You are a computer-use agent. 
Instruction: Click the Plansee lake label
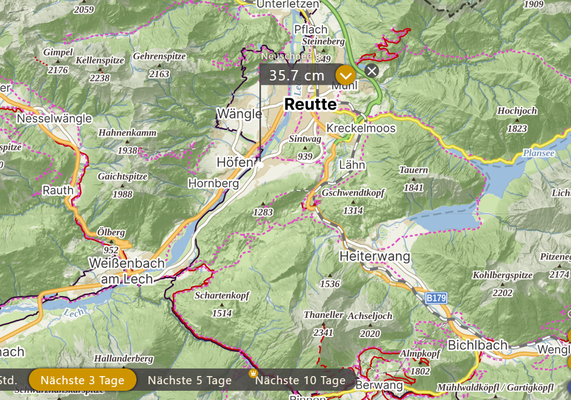point(539,153)
